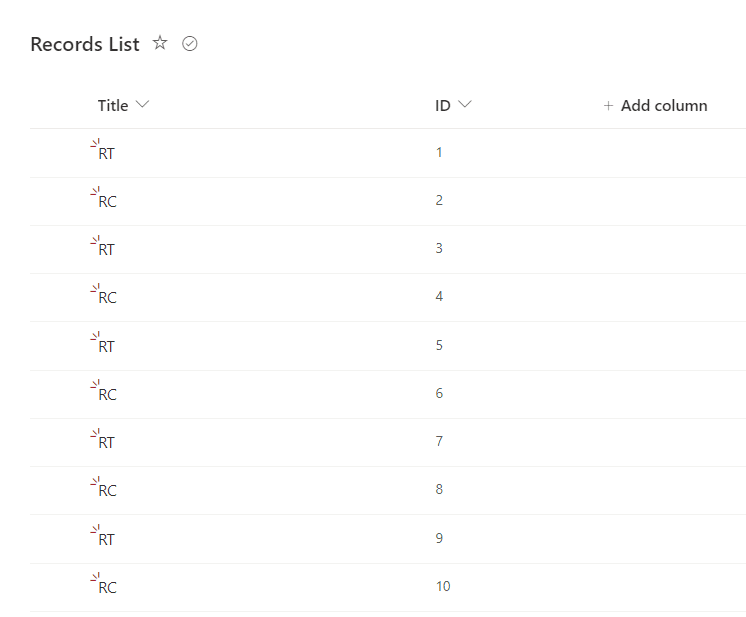Open the ID column header menu
746x617 pixels.
click(443, 105)
